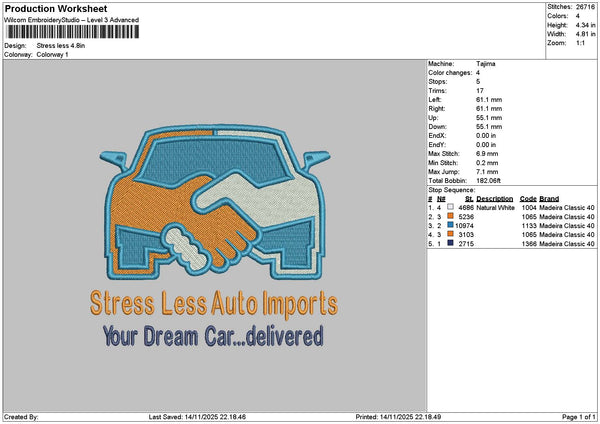Click the barcode under the worksheet title
600x424 pixels.
[x=79, y=34]
